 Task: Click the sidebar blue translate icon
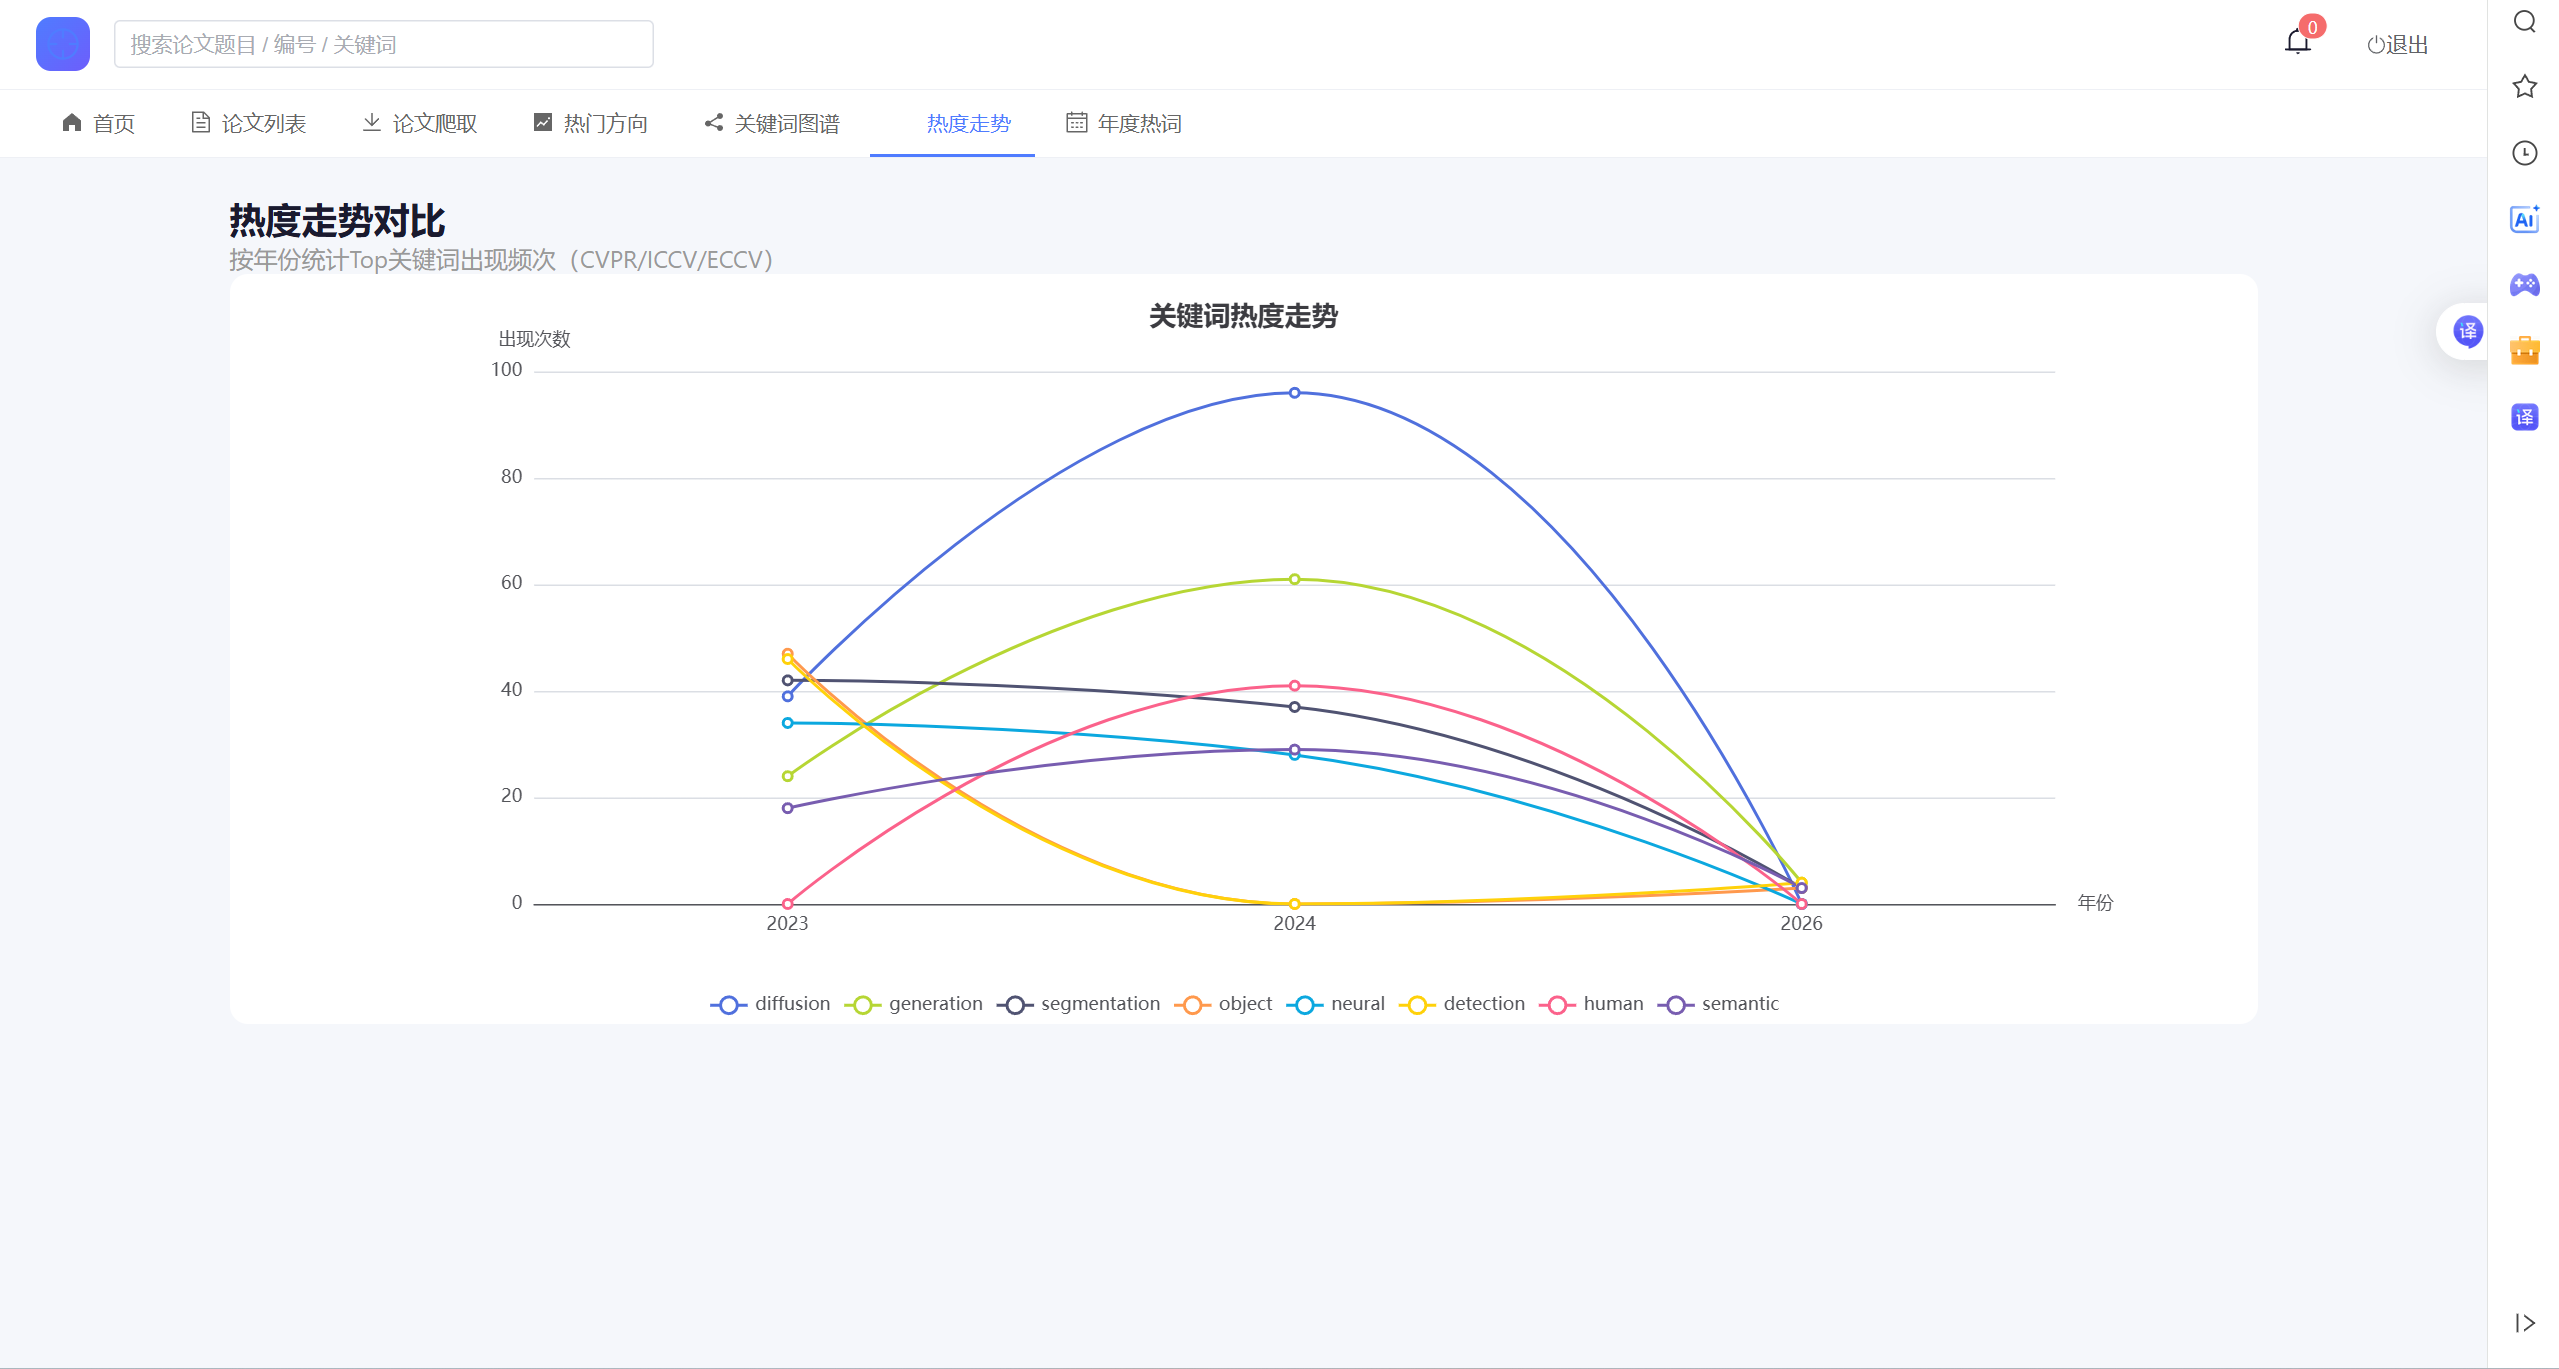click(2525, 417)
